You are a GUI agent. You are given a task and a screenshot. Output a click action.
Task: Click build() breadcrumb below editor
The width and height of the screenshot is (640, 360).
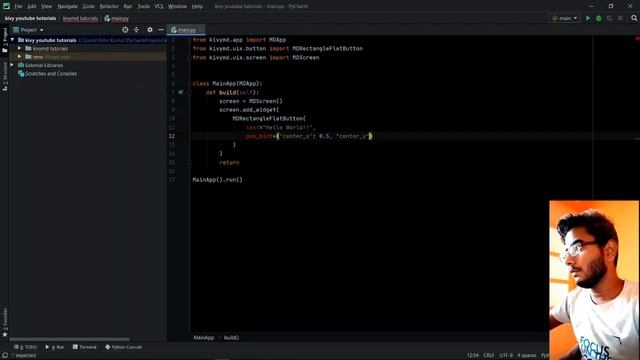231,338
